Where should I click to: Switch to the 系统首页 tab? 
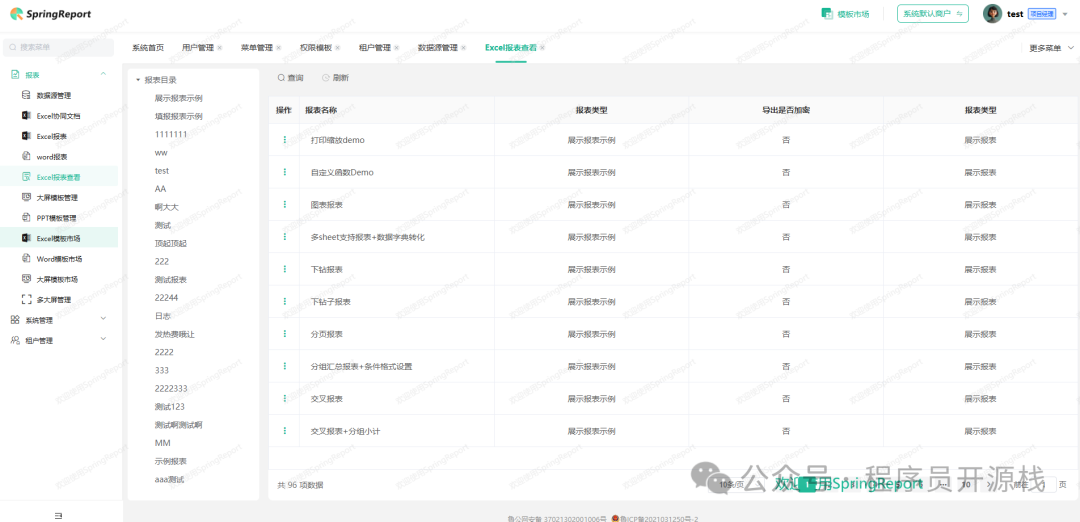point(148,48)
